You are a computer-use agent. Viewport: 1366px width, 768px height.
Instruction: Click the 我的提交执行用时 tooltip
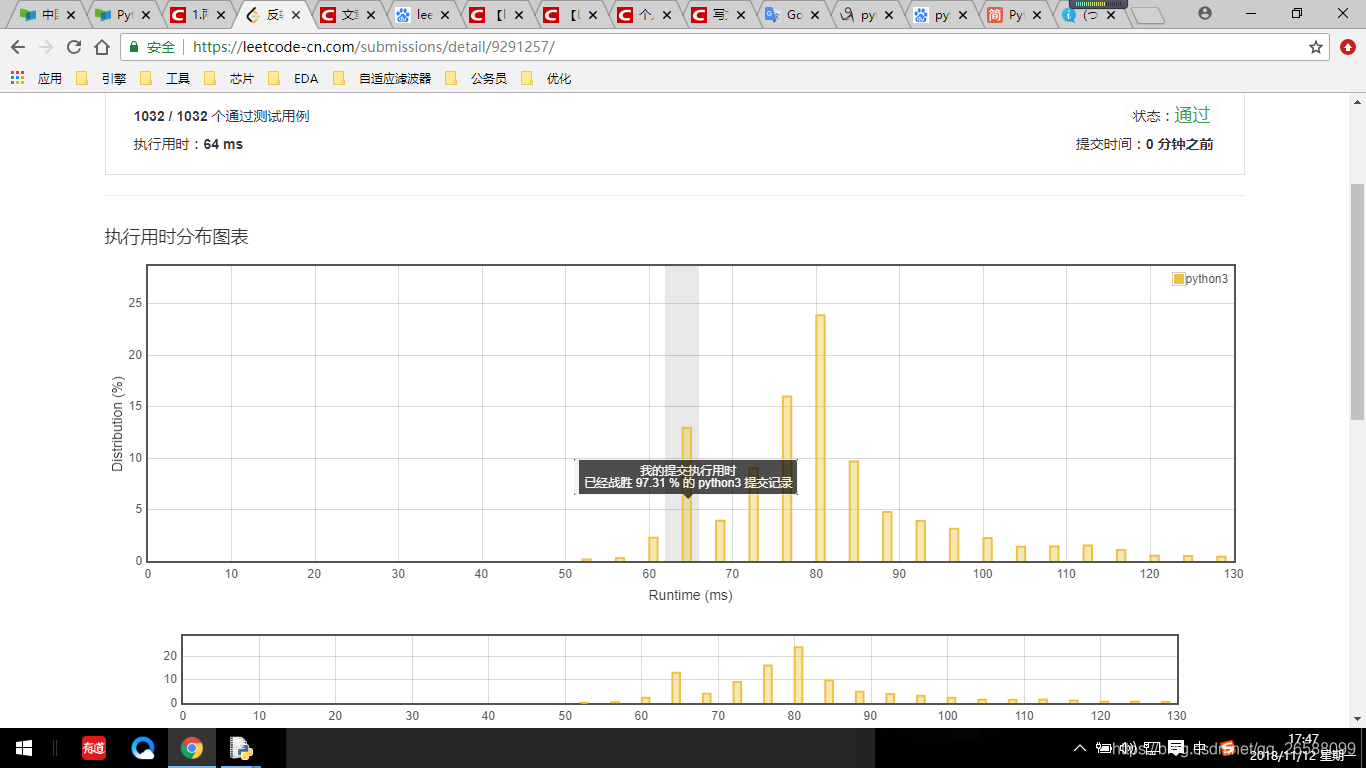688,477
